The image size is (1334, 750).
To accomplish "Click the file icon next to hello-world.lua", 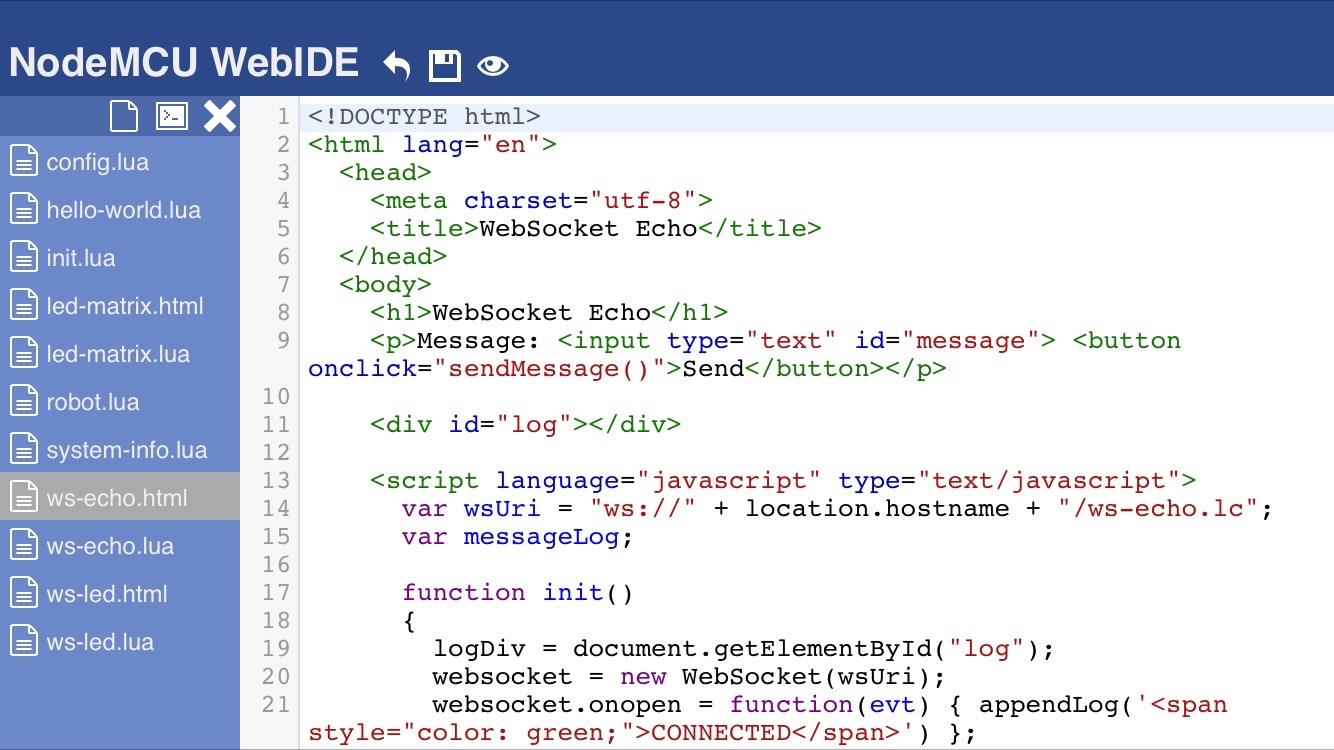I will click(x=24, y=210).
